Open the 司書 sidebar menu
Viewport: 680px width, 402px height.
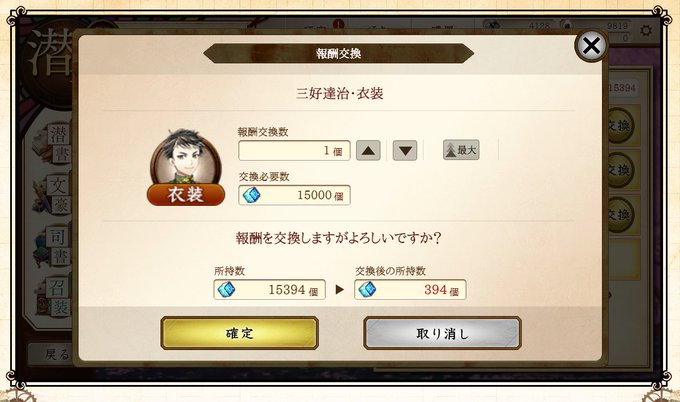coord(52,245)
